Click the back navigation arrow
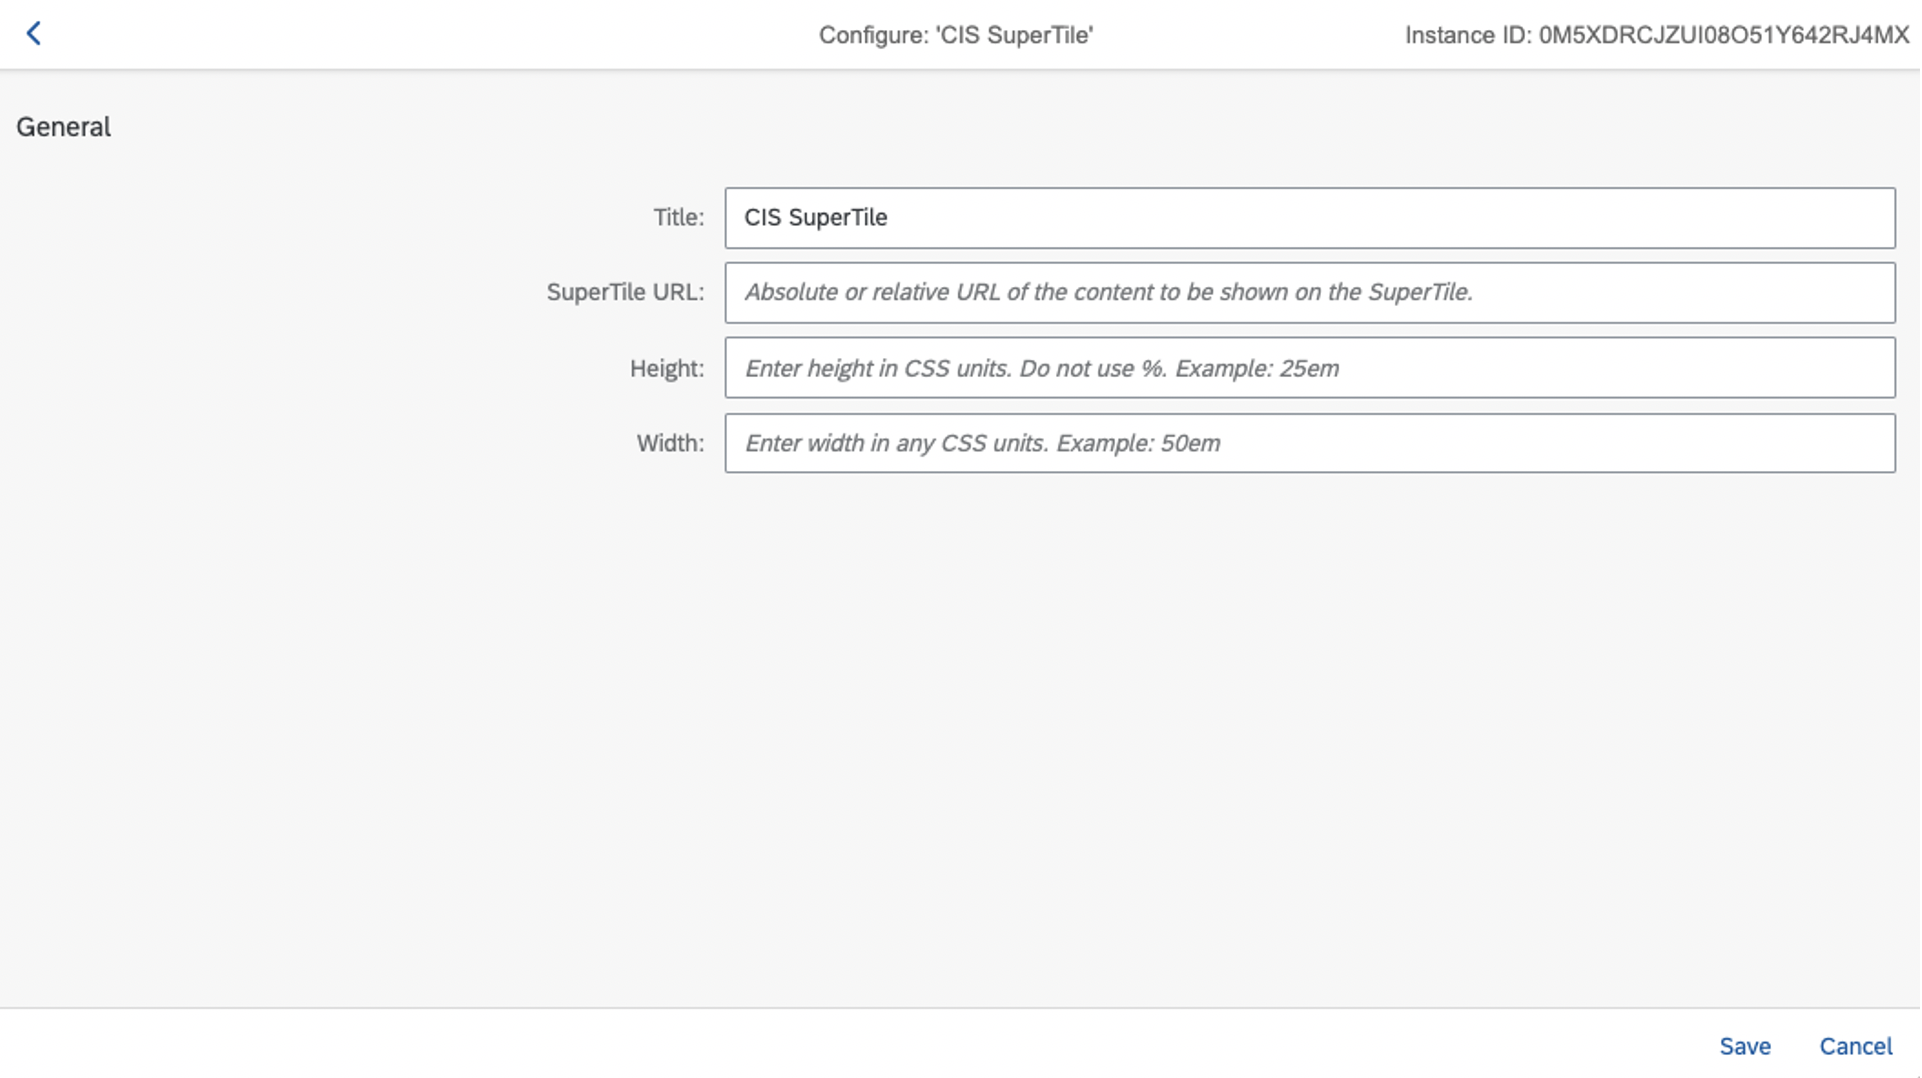This screenshot has width=1922, height=1078. pos(34,33)
